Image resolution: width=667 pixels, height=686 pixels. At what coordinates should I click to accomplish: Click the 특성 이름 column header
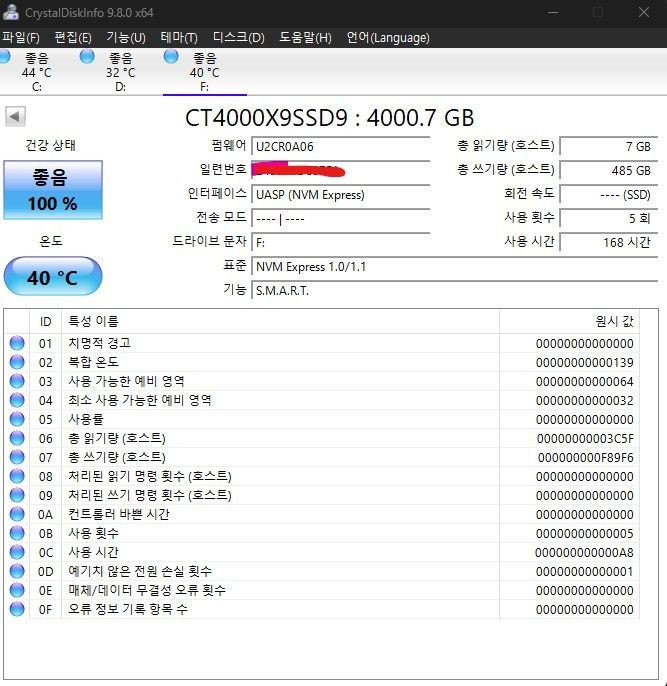click(x=280, y=322)
